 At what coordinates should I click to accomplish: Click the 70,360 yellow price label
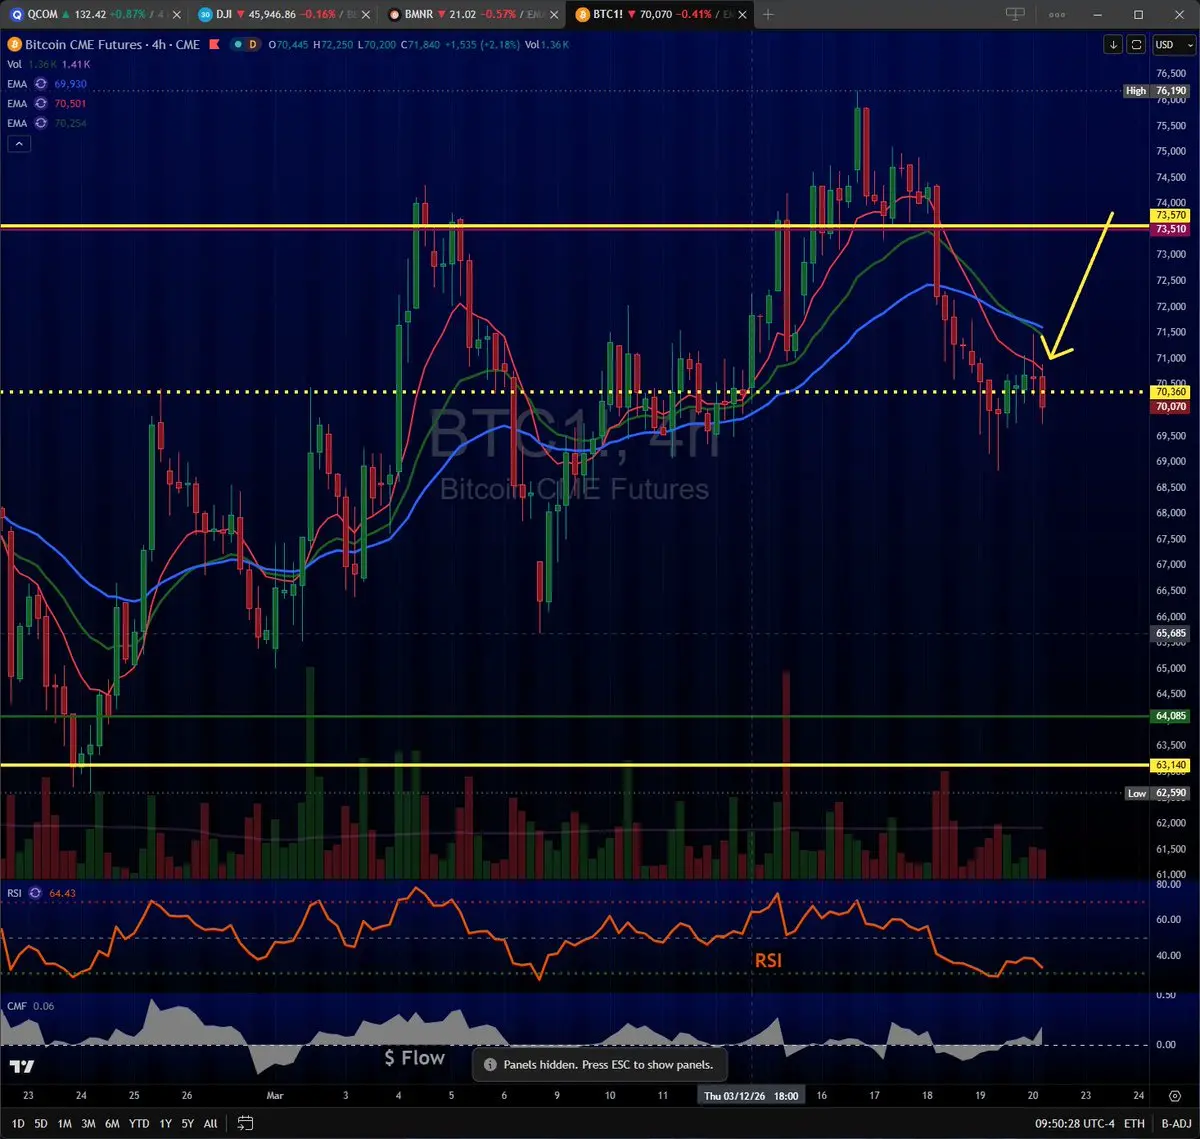[x=1171, y=393]
